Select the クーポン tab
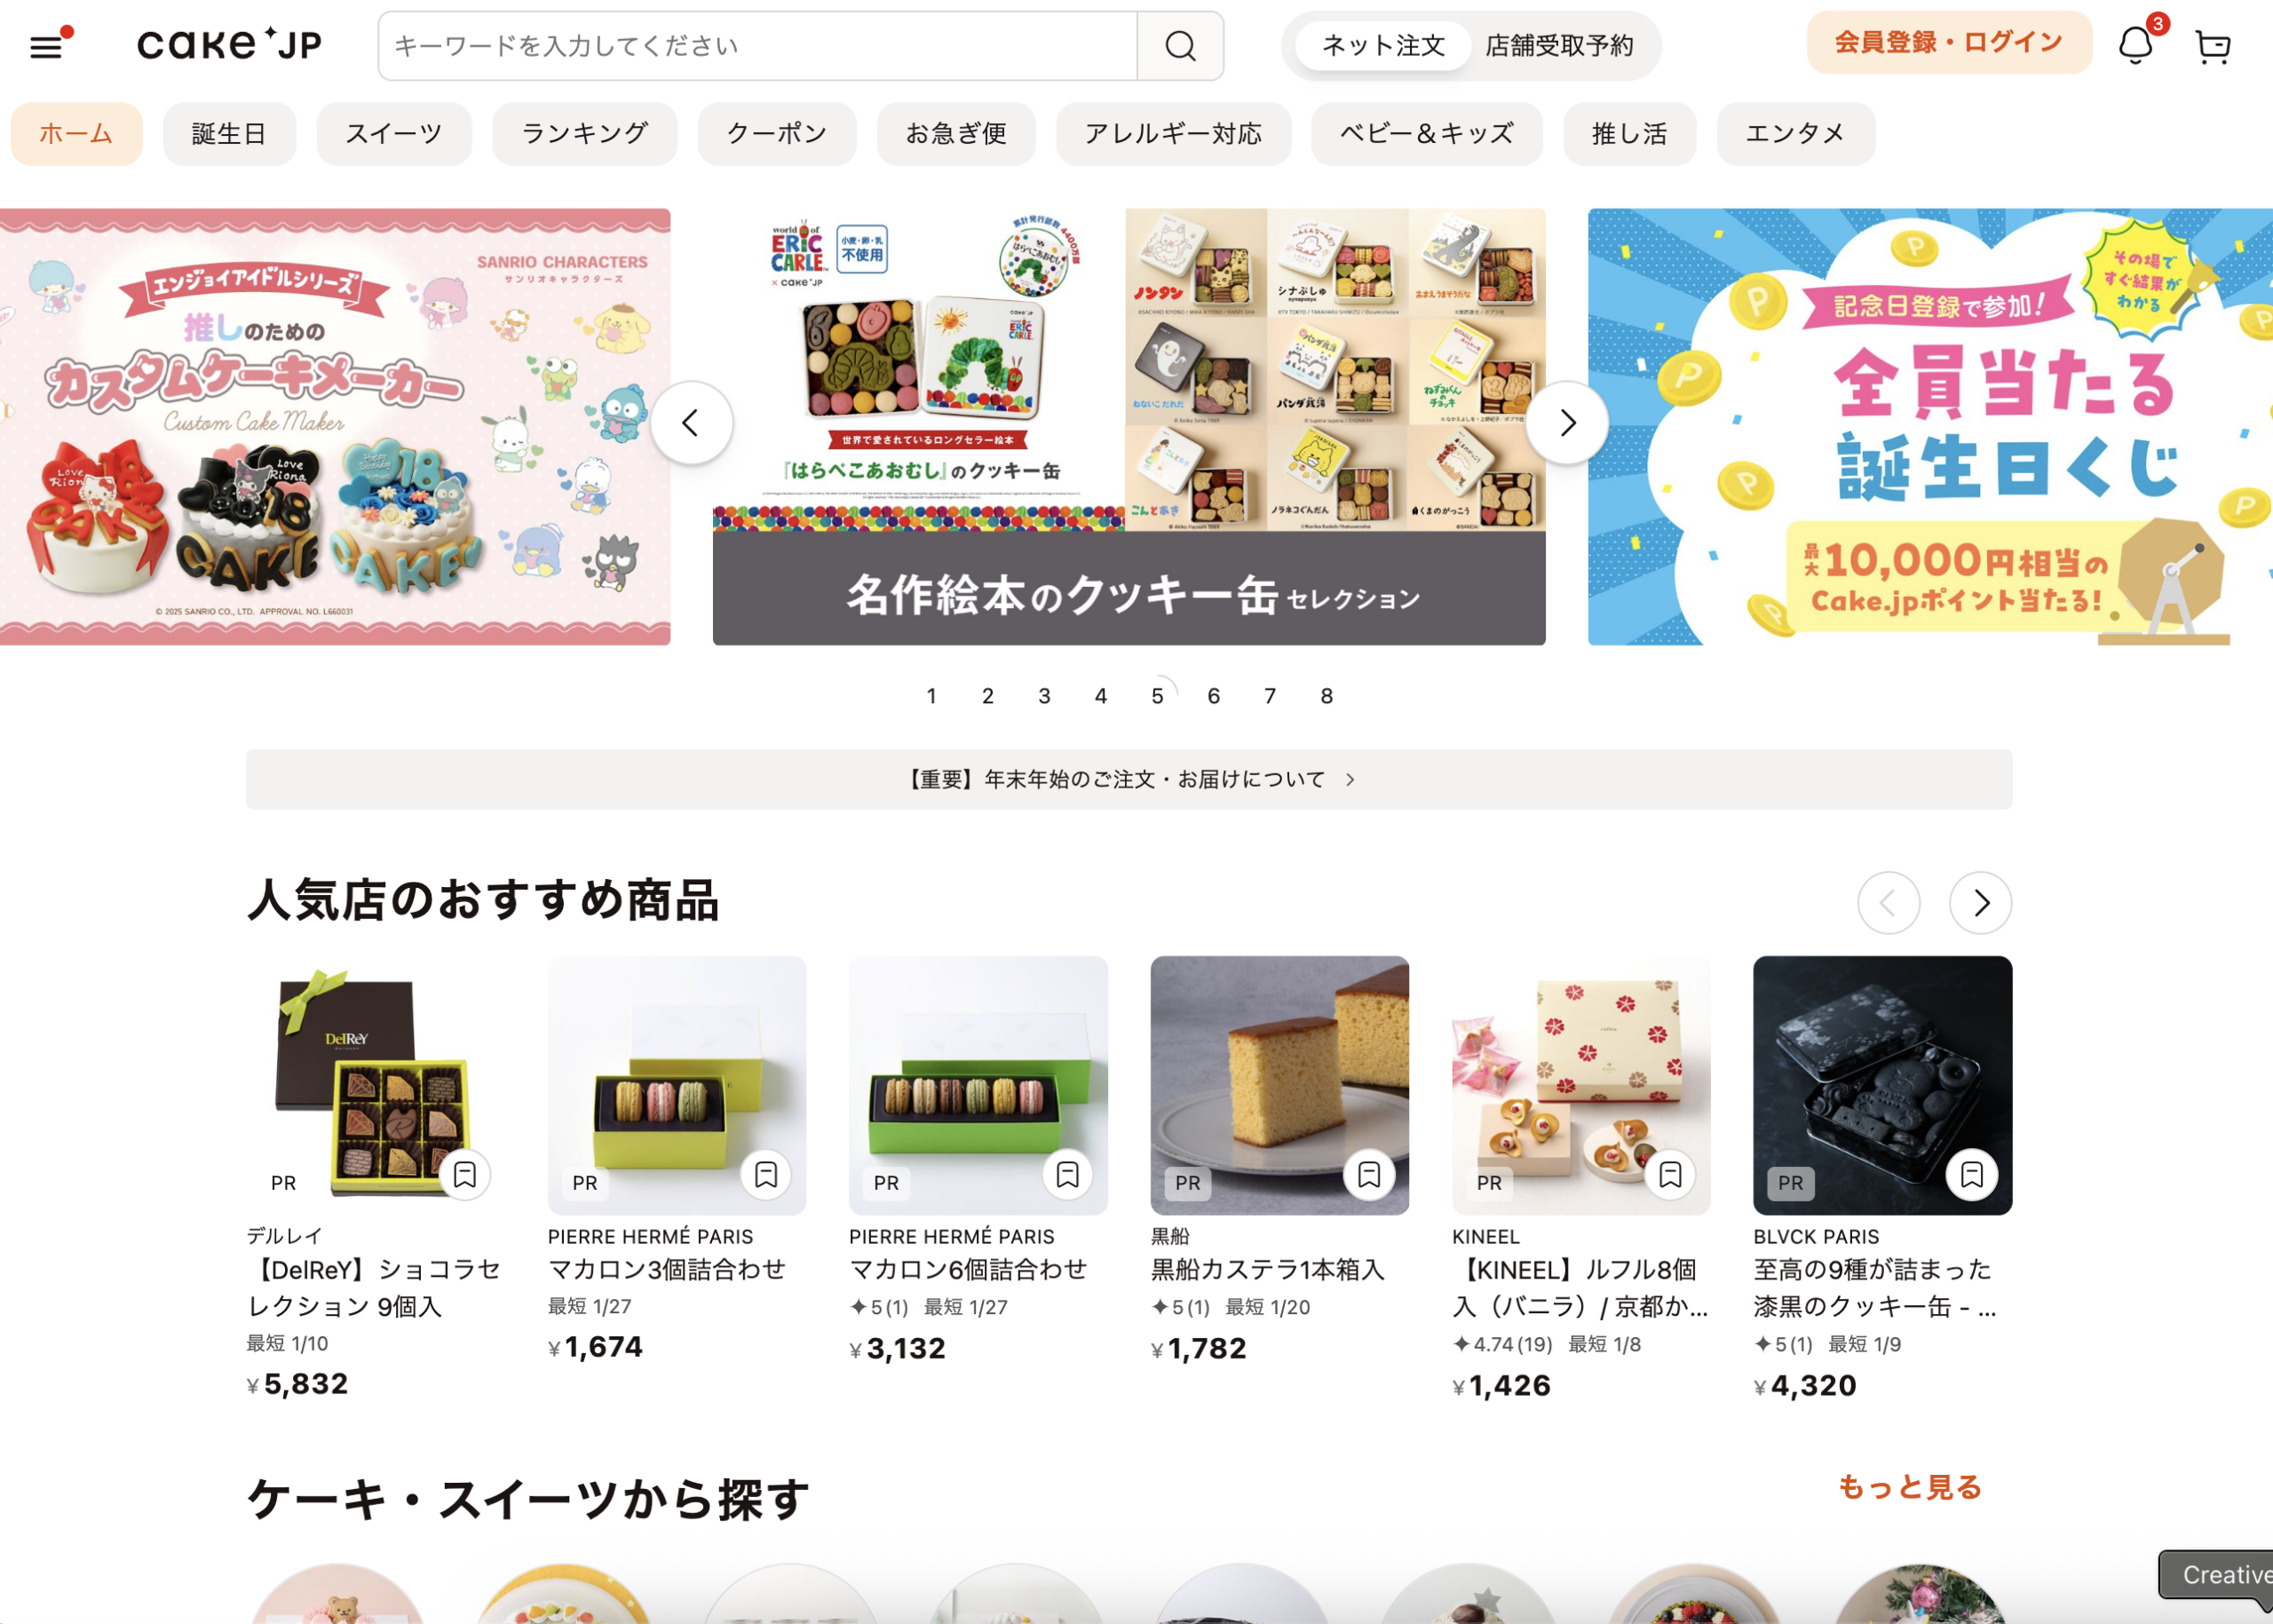 point(776,134)
